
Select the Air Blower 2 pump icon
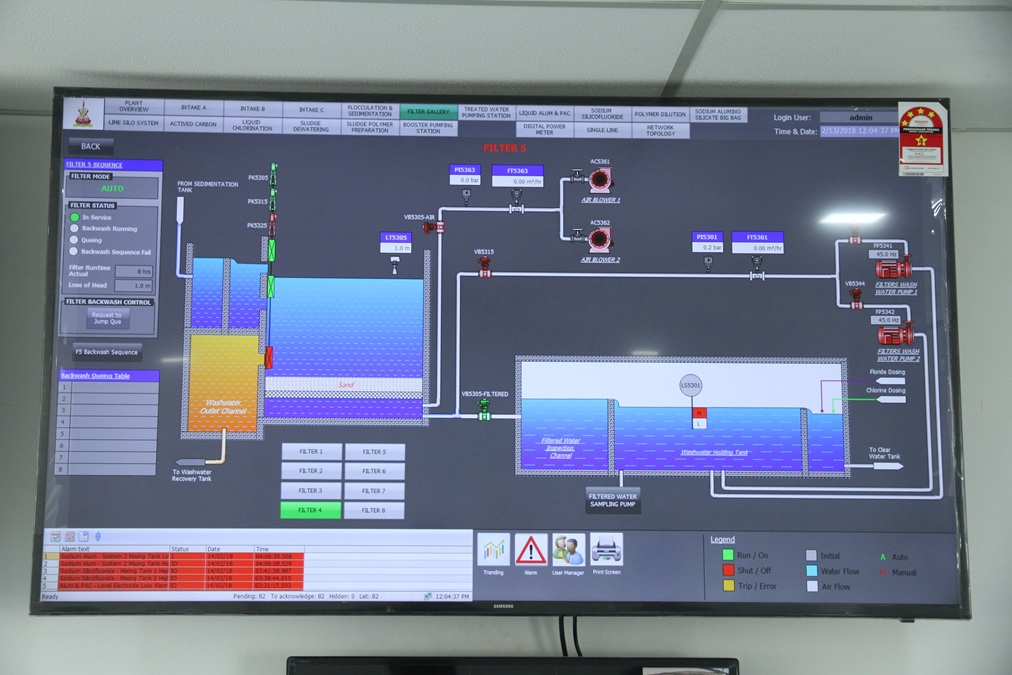pyautogui.click(x=599, y=238)
